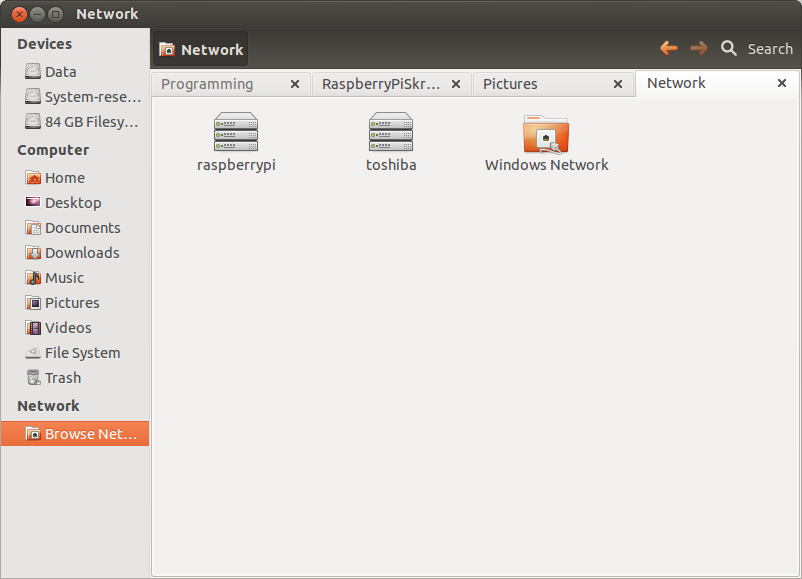Click the forward arrow in toolbar
The height and width of the screenshot is (579, 802).
pyautogui.click(x=699, y=48)
